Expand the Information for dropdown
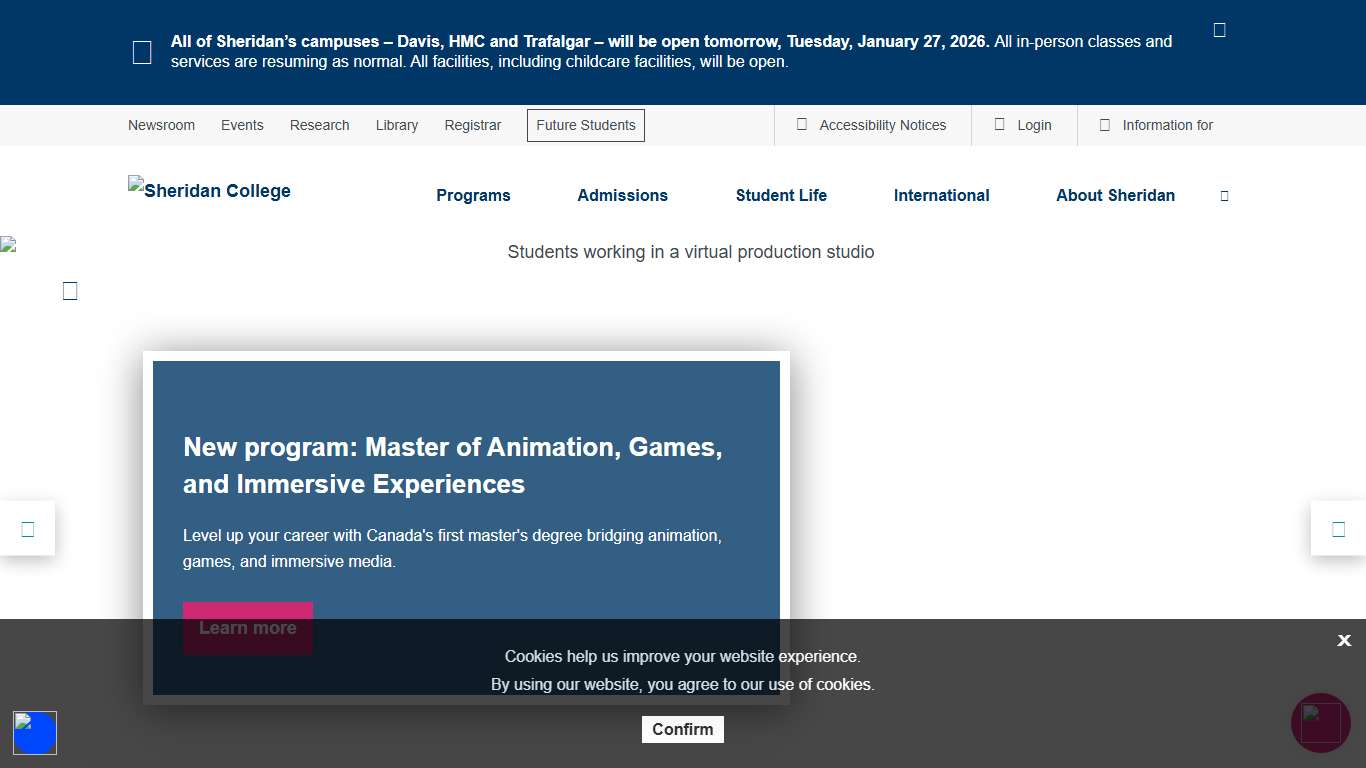The width and height of the screenshot is (1366, 768). tap(1156, 125)
